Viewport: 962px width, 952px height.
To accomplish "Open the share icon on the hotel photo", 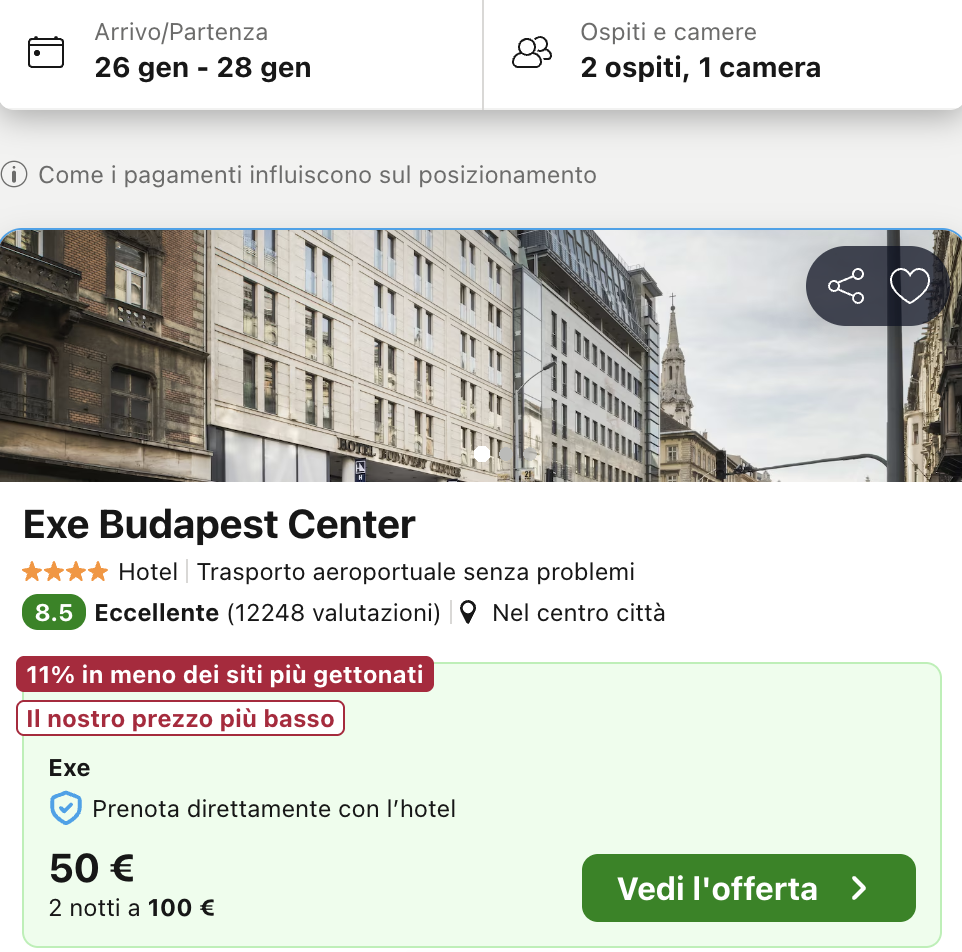I will point(847,286).
